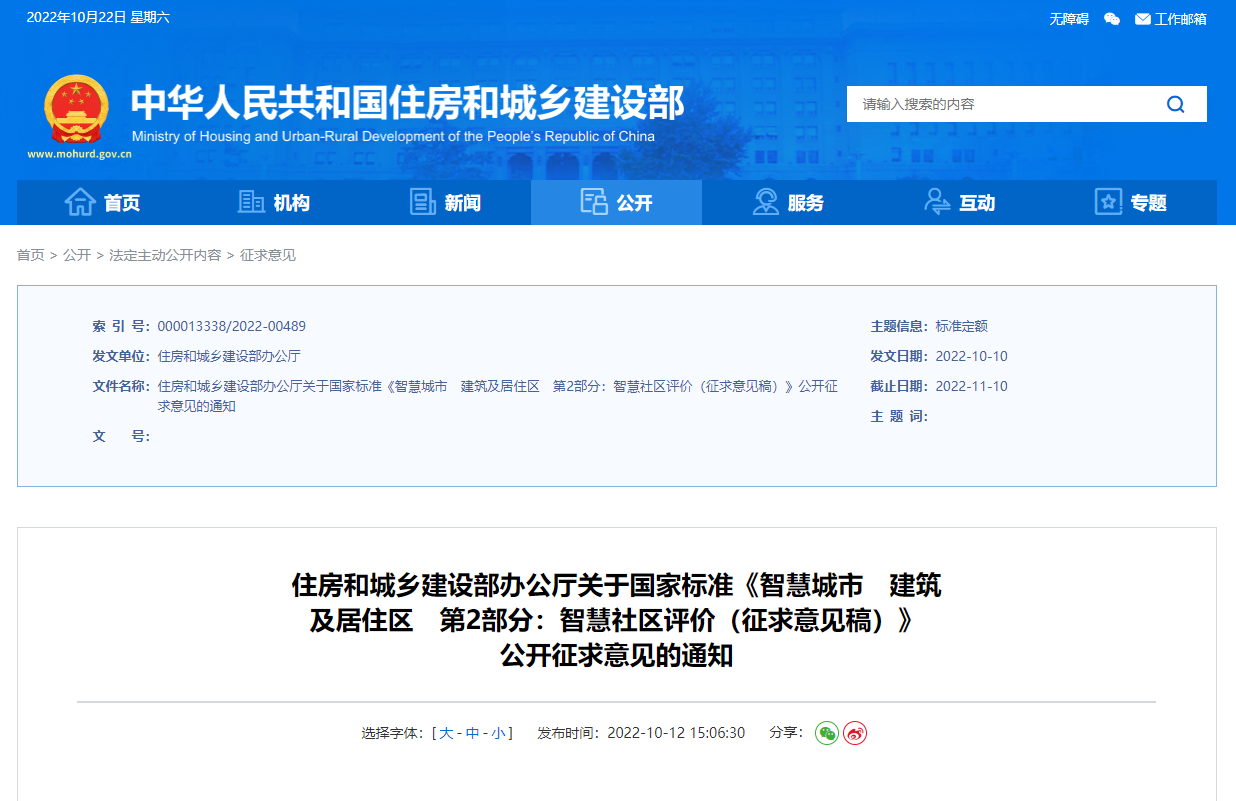Select the people icon next to 服务
1236x801 pixels.
click(x=765, y=201)
